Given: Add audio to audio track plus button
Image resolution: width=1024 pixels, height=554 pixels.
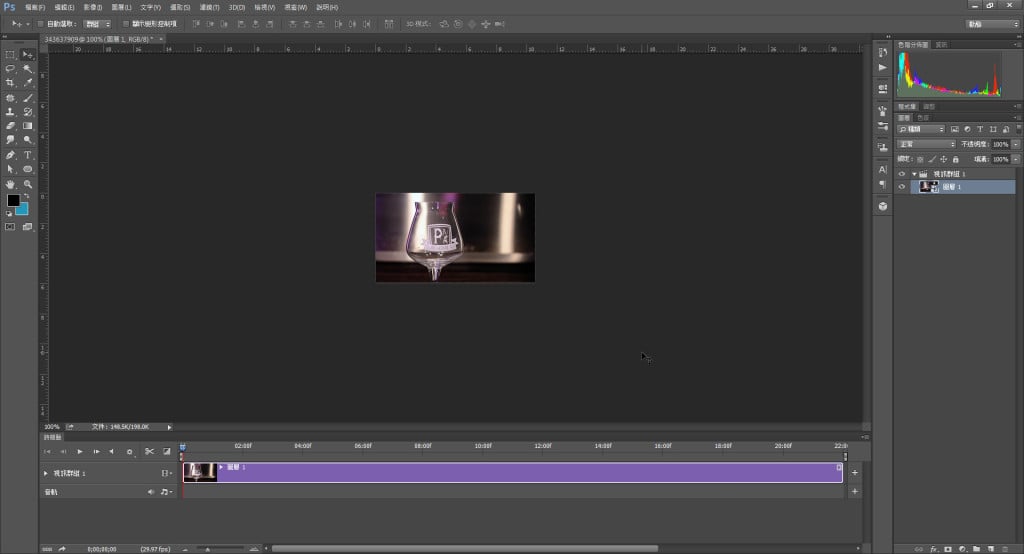Looking at the screenshot, I should [855, 491].
